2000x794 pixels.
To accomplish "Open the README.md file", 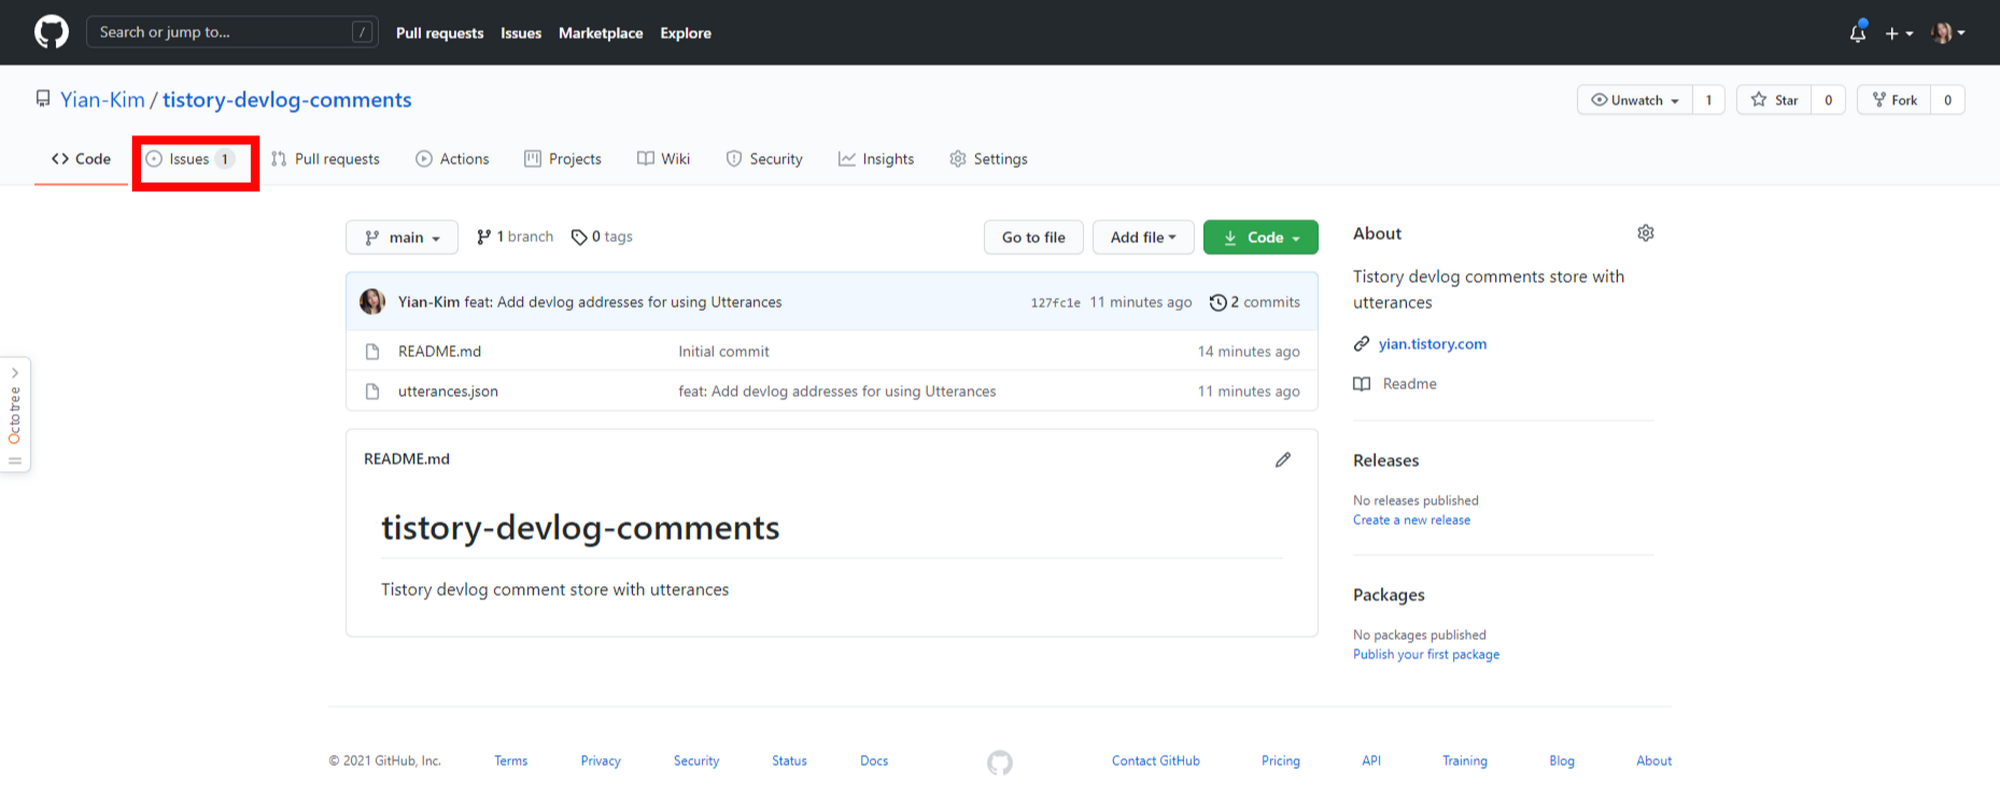I will tap(439, 351).
